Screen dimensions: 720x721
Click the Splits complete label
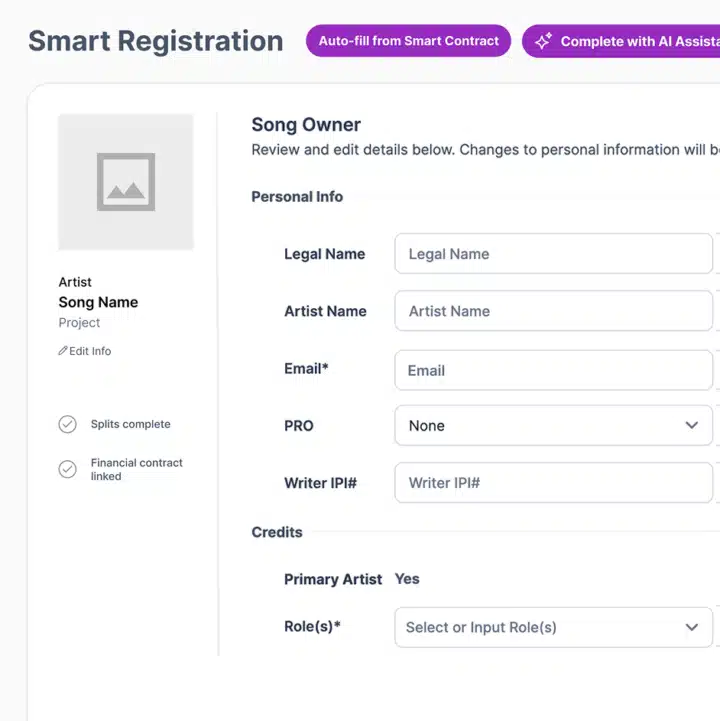coord(131,424)
